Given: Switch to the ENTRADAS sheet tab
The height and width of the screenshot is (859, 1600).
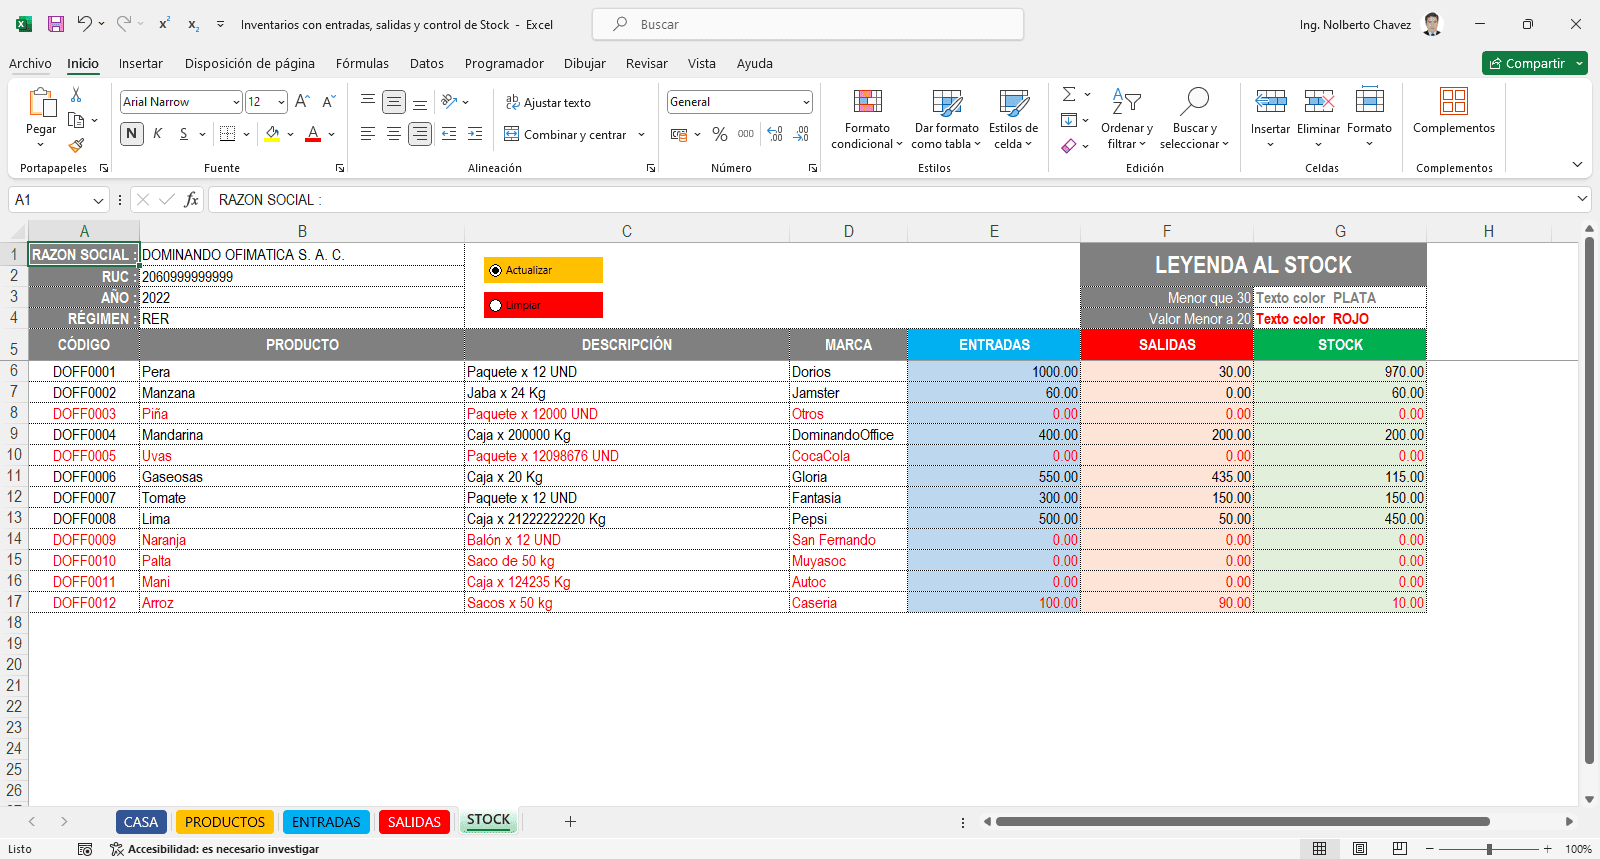Looking at the screenshot, I should tap(326, 822).
